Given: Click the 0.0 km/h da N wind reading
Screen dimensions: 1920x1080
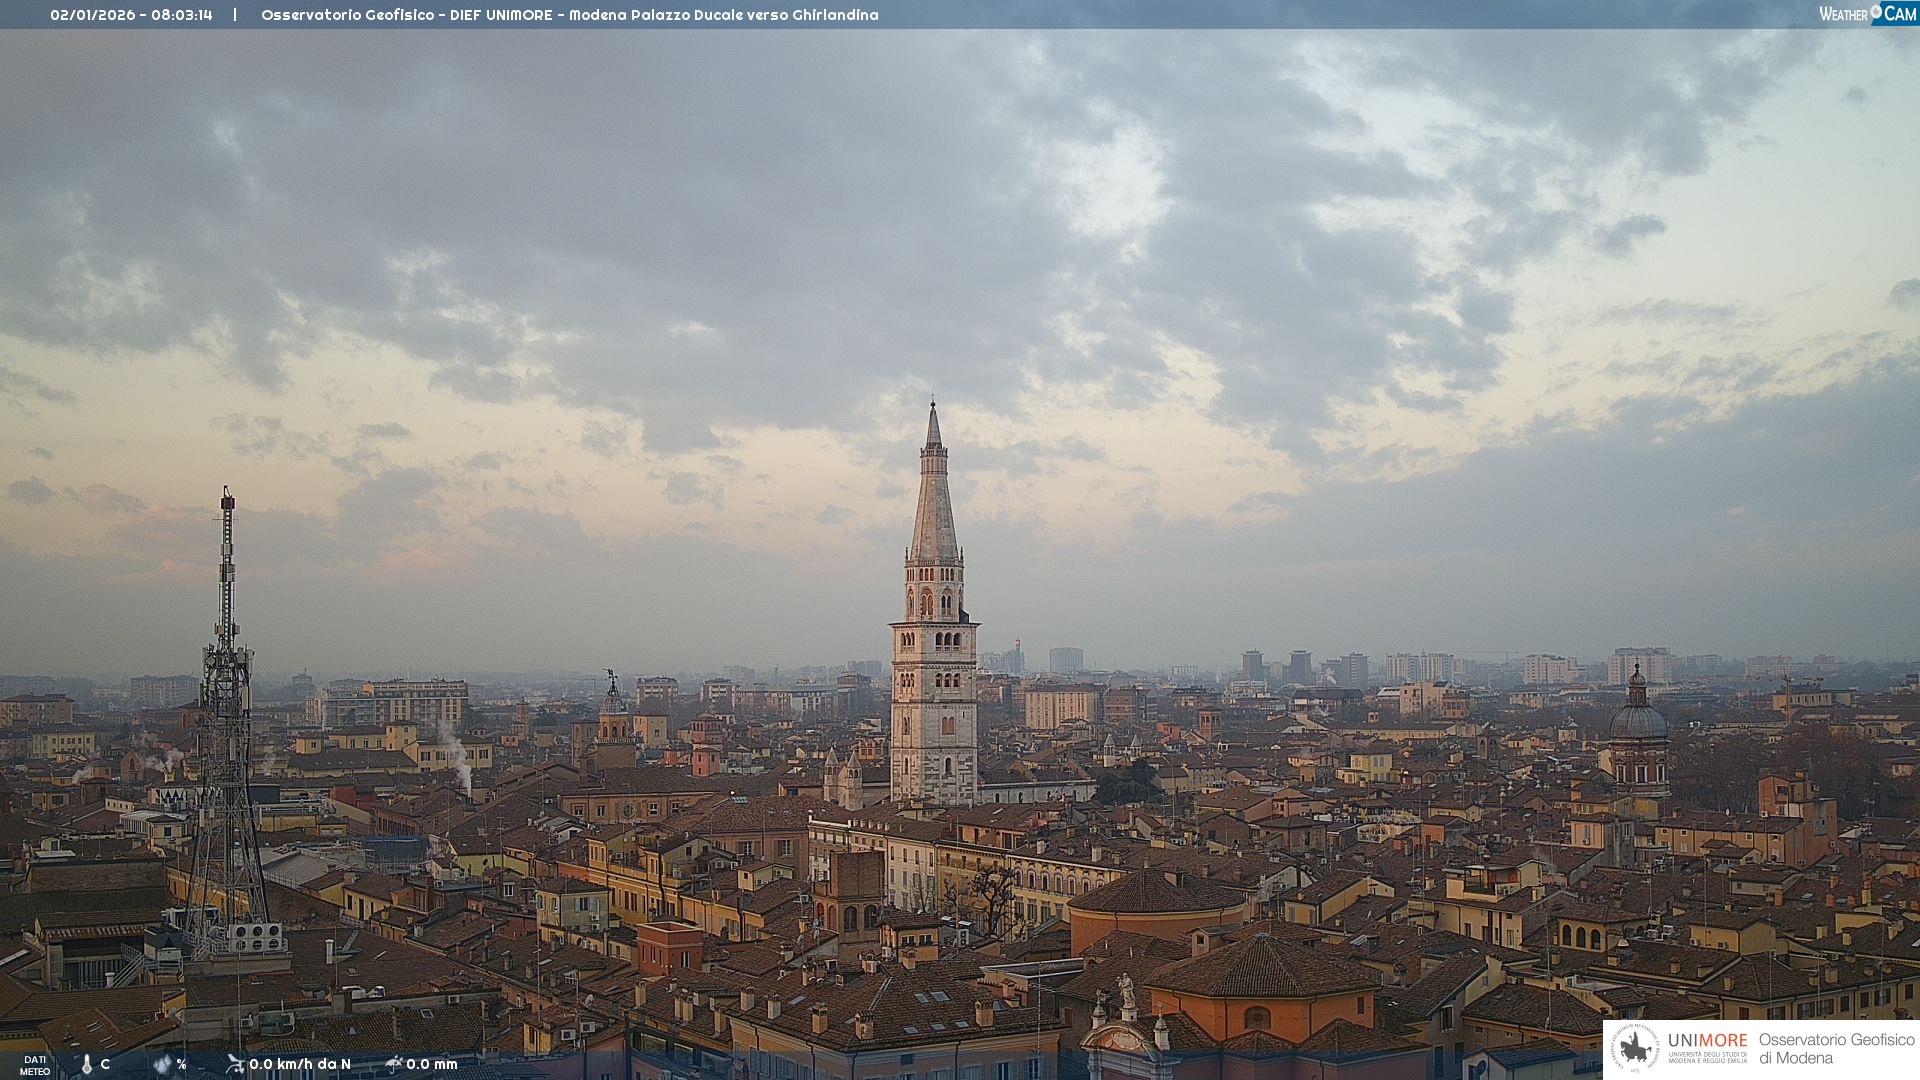Looking at the screenshot, I should pyautogui.click(x=300, y=1064).
